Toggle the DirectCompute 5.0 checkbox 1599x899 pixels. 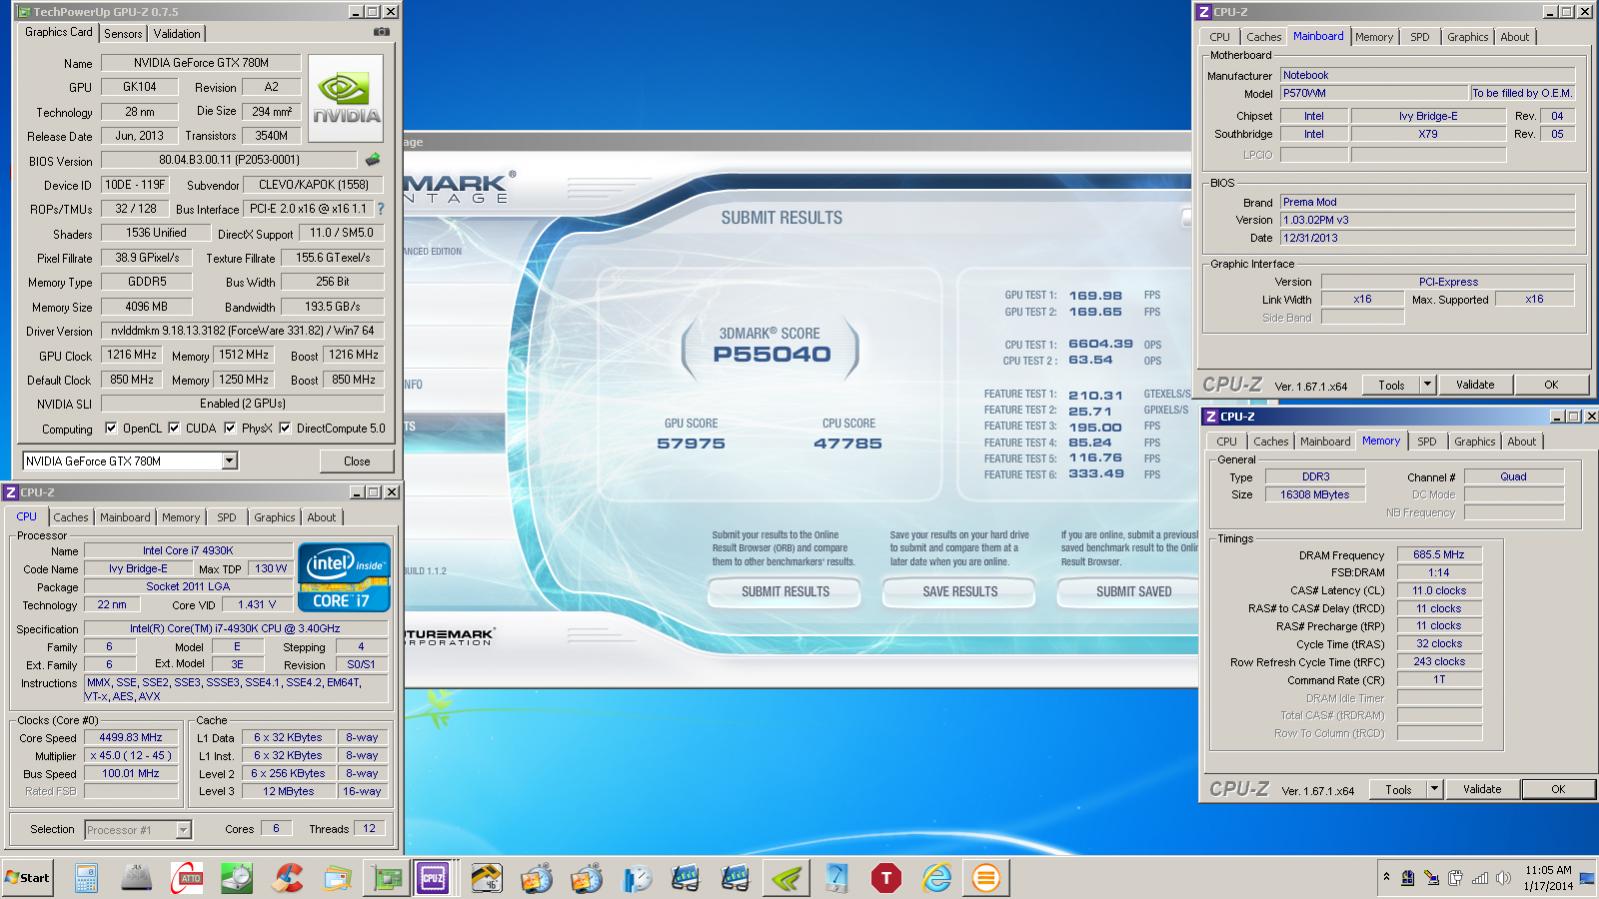(285, 428)
